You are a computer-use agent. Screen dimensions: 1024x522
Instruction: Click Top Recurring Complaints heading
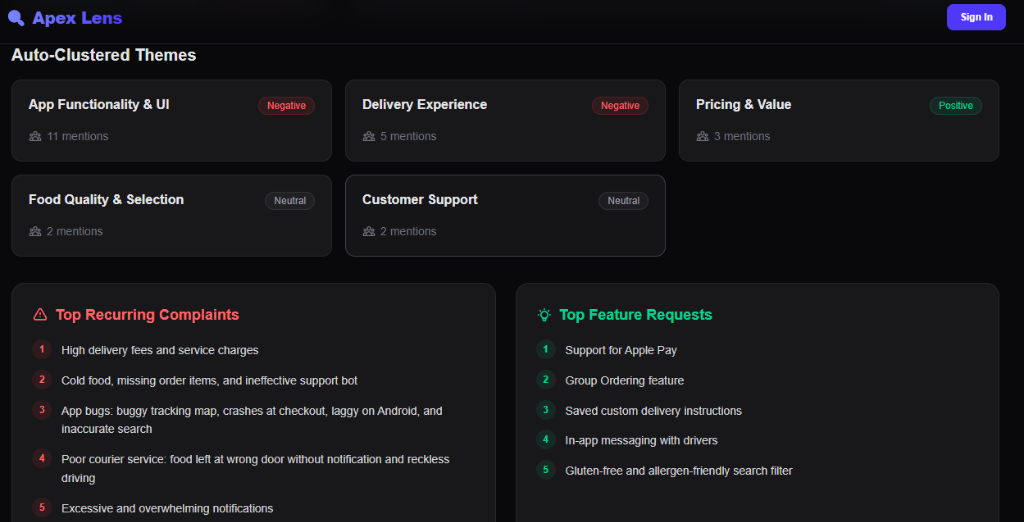[148, 315]
